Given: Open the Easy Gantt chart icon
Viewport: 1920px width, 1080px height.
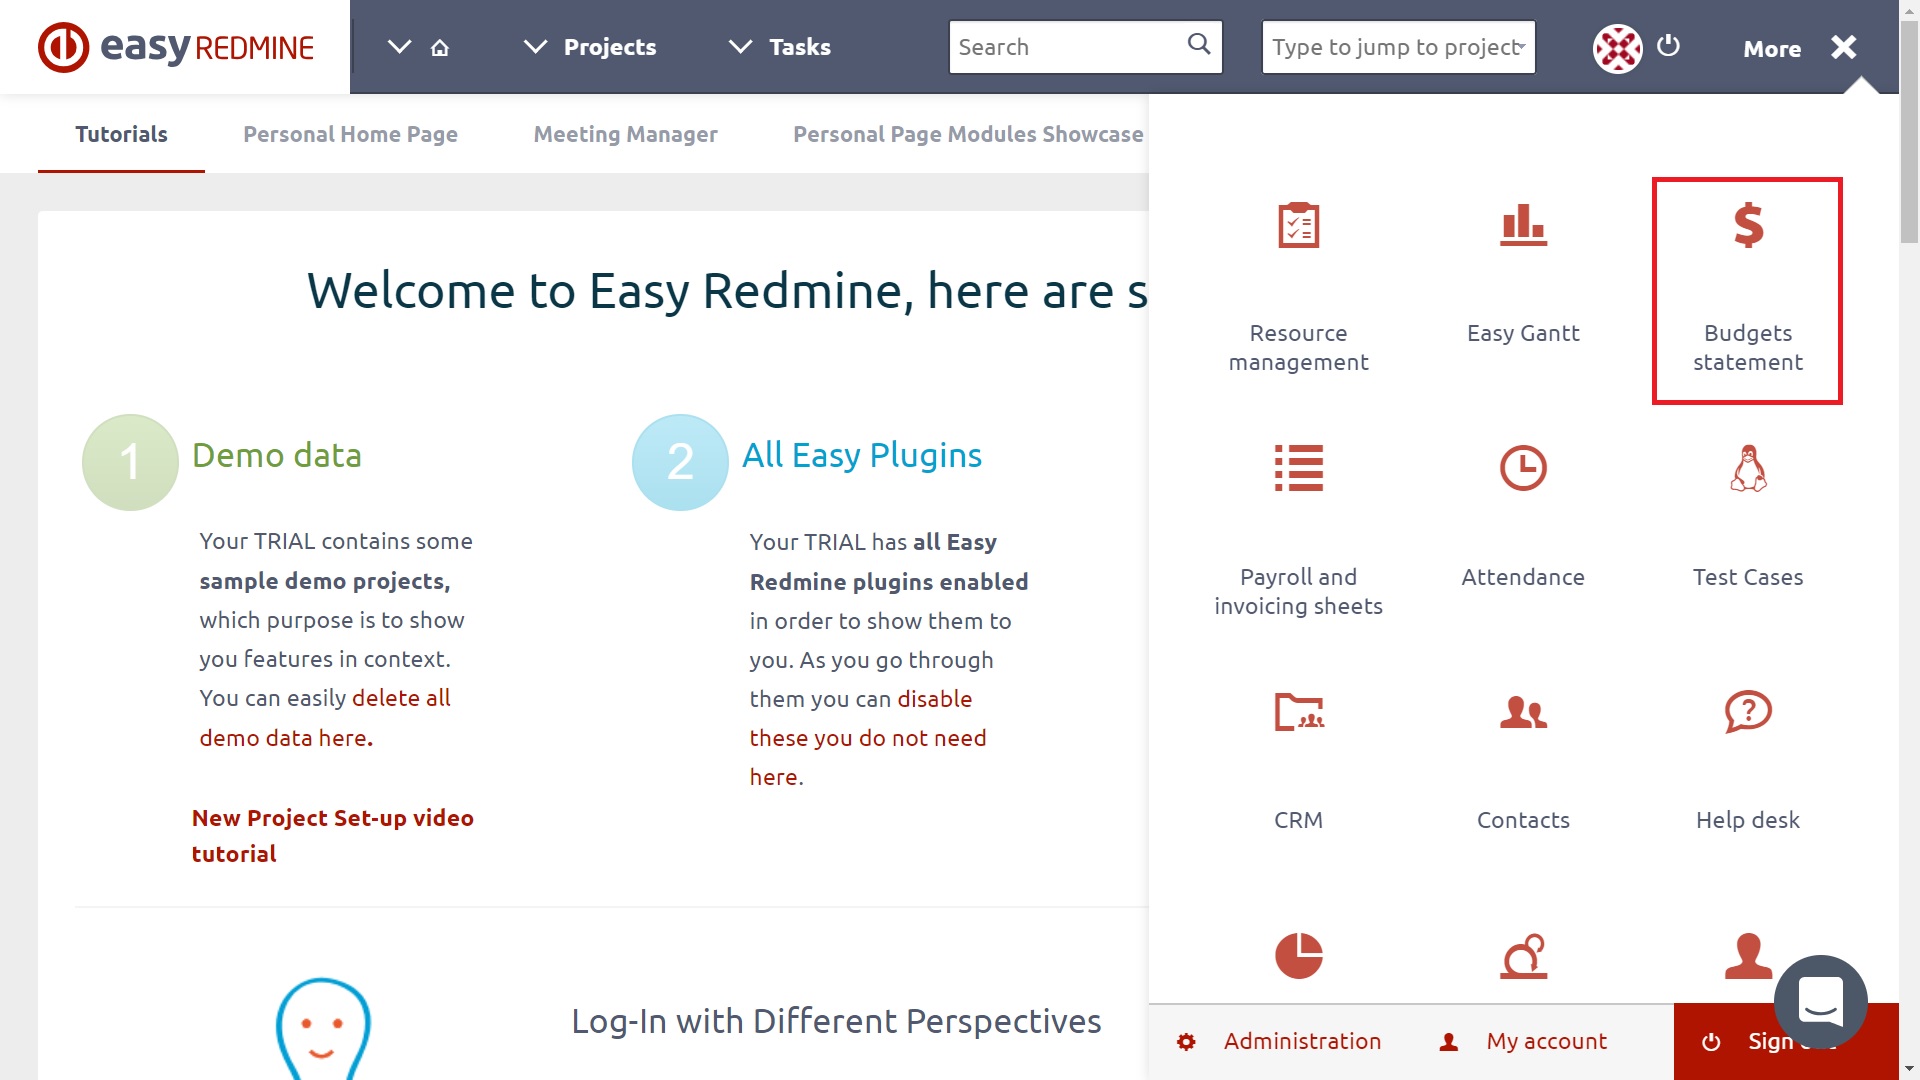Looking at the screenshot, I should [x=1523, y=225].
